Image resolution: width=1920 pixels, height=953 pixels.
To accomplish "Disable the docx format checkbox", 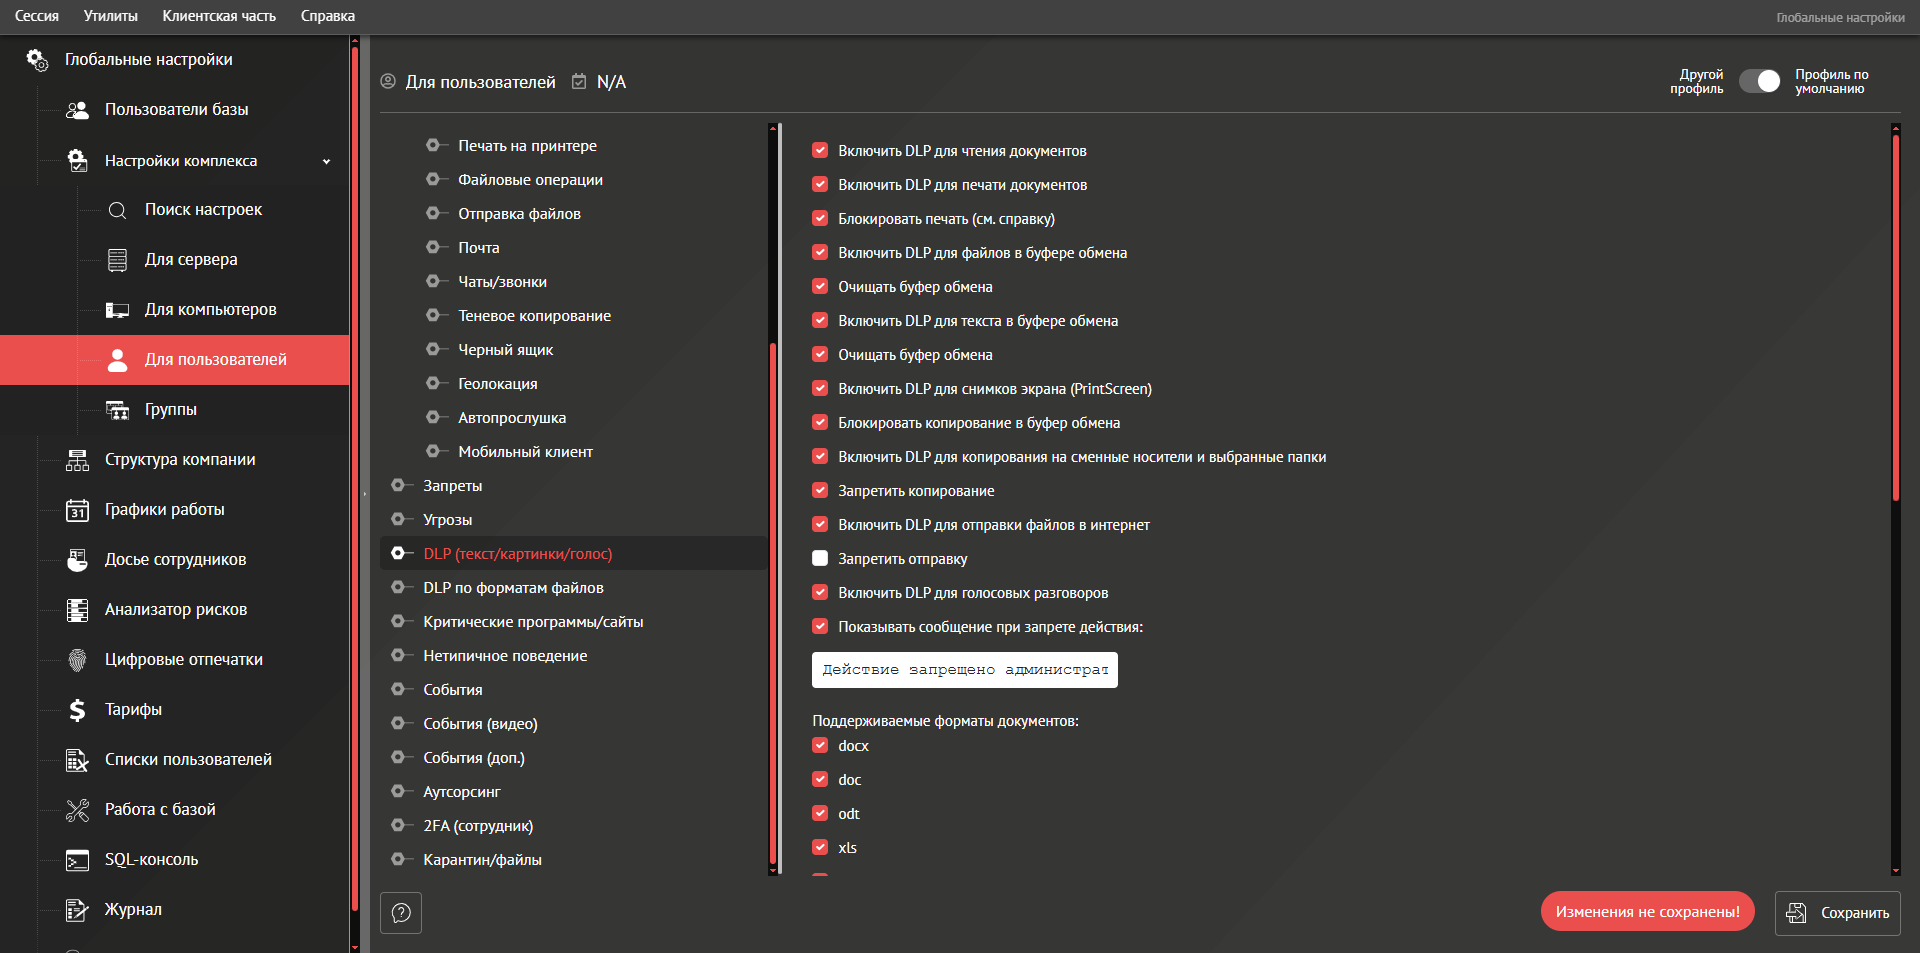I will coord(820,746).
